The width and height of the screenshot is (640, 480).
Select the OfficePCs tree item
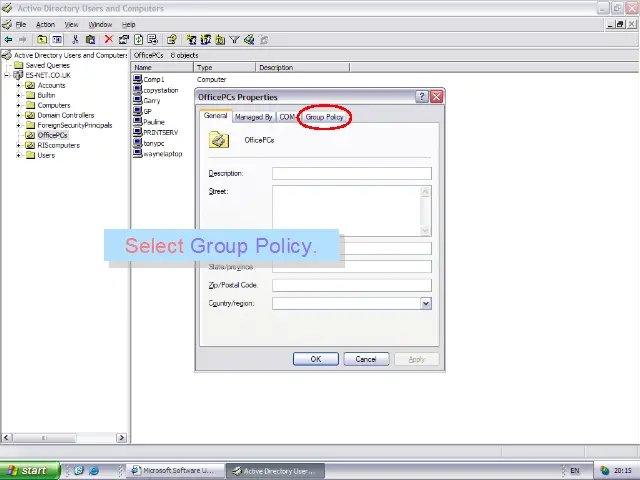point(52,135)
